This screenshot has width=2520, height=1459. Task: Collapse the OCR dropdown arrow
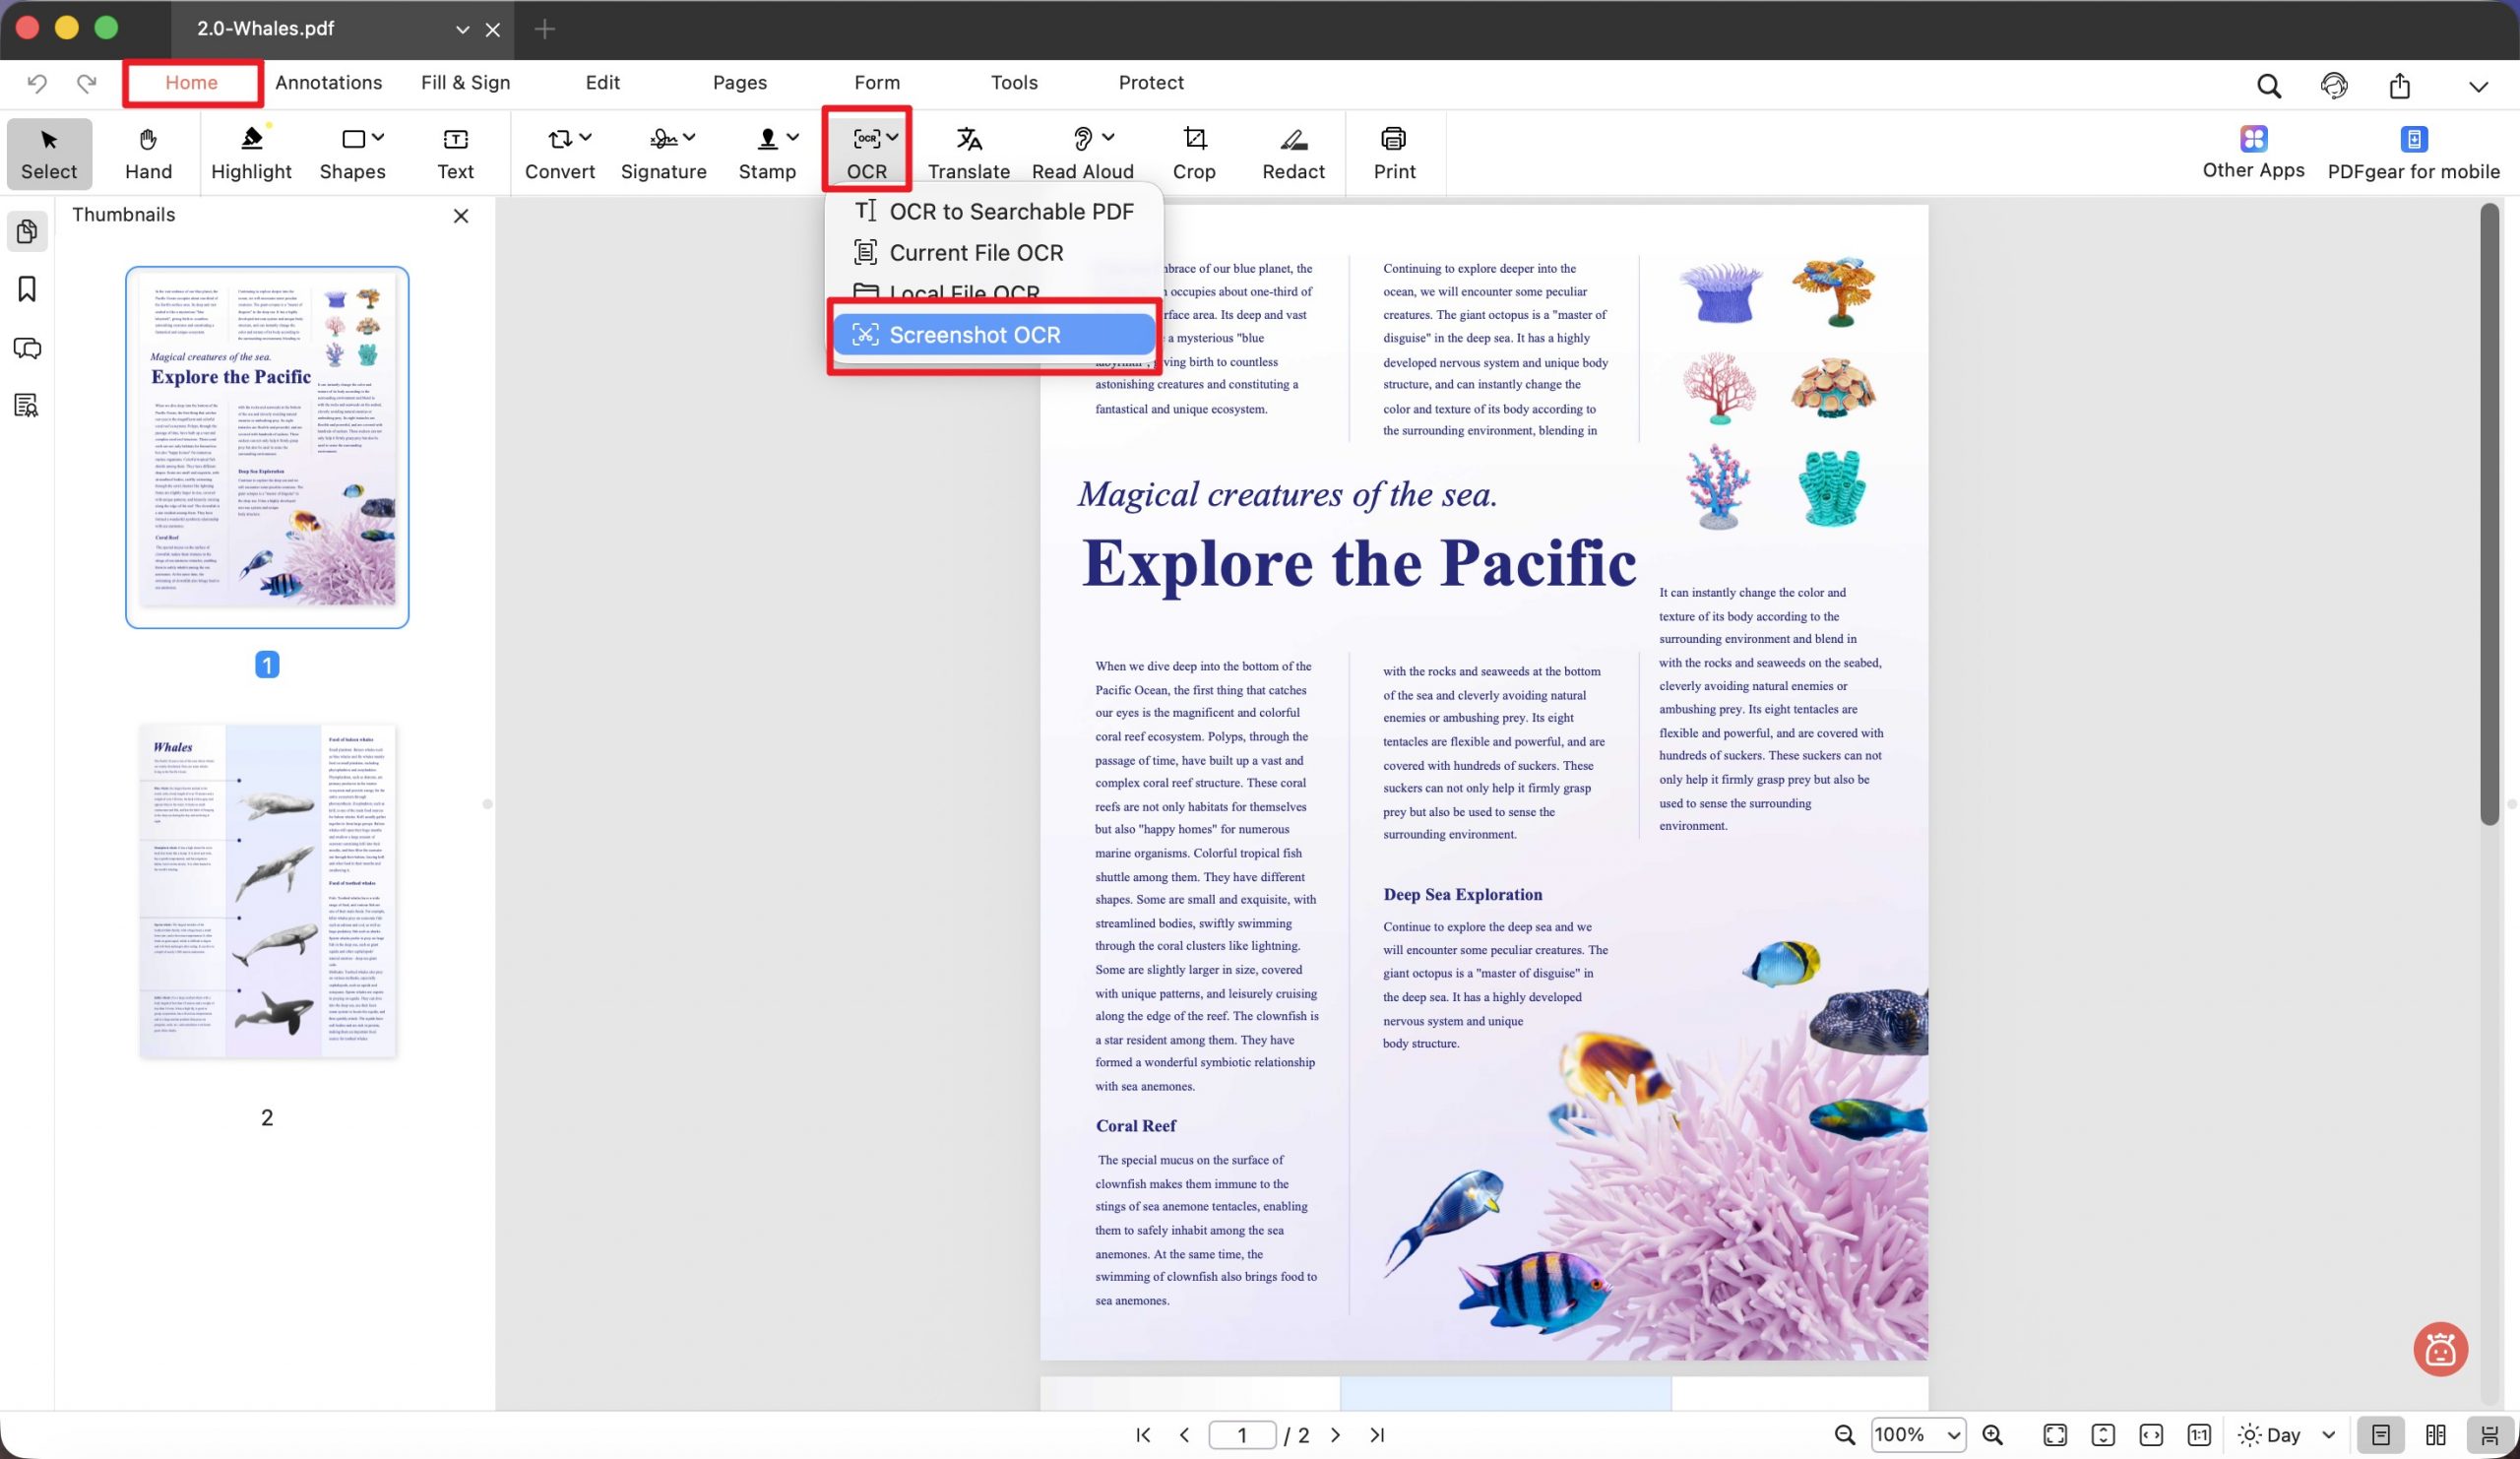[x=892, y=138]
